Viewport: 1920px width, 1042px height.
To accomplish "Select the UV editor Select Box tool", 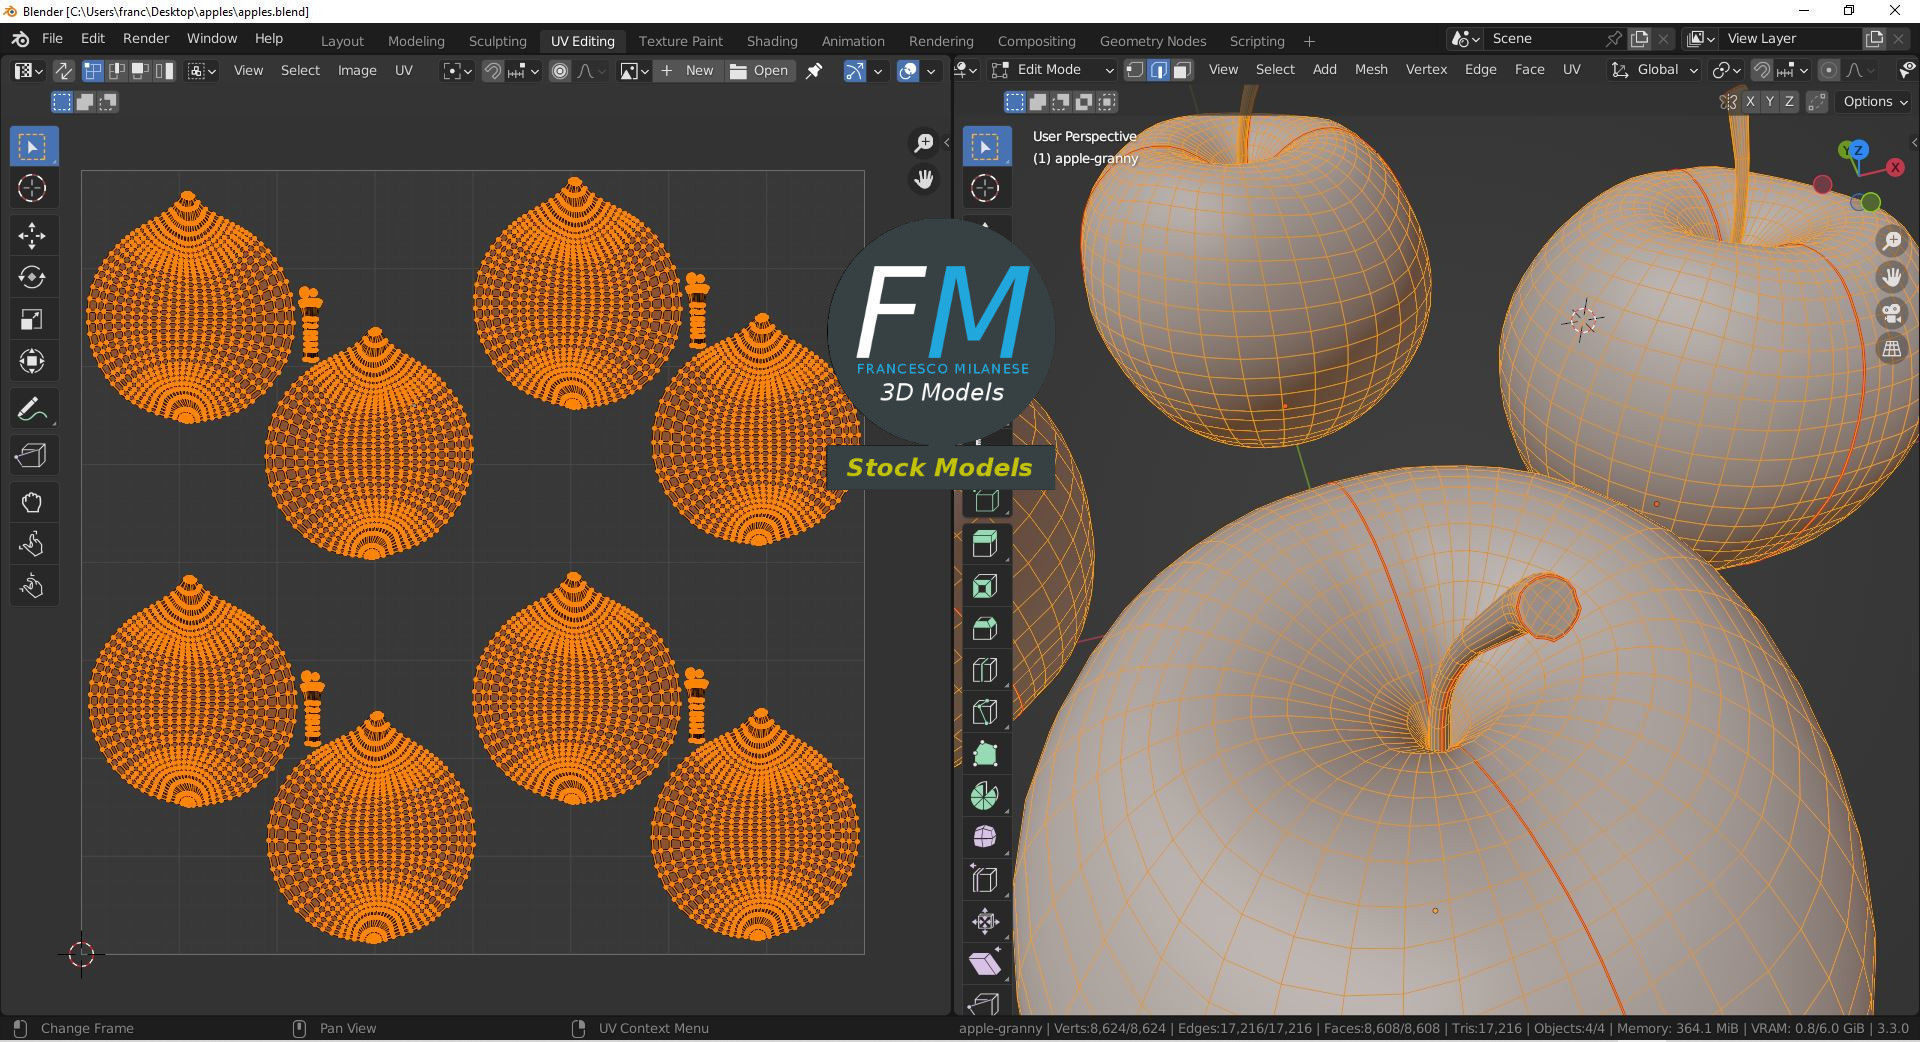I will tap(33, 147).
